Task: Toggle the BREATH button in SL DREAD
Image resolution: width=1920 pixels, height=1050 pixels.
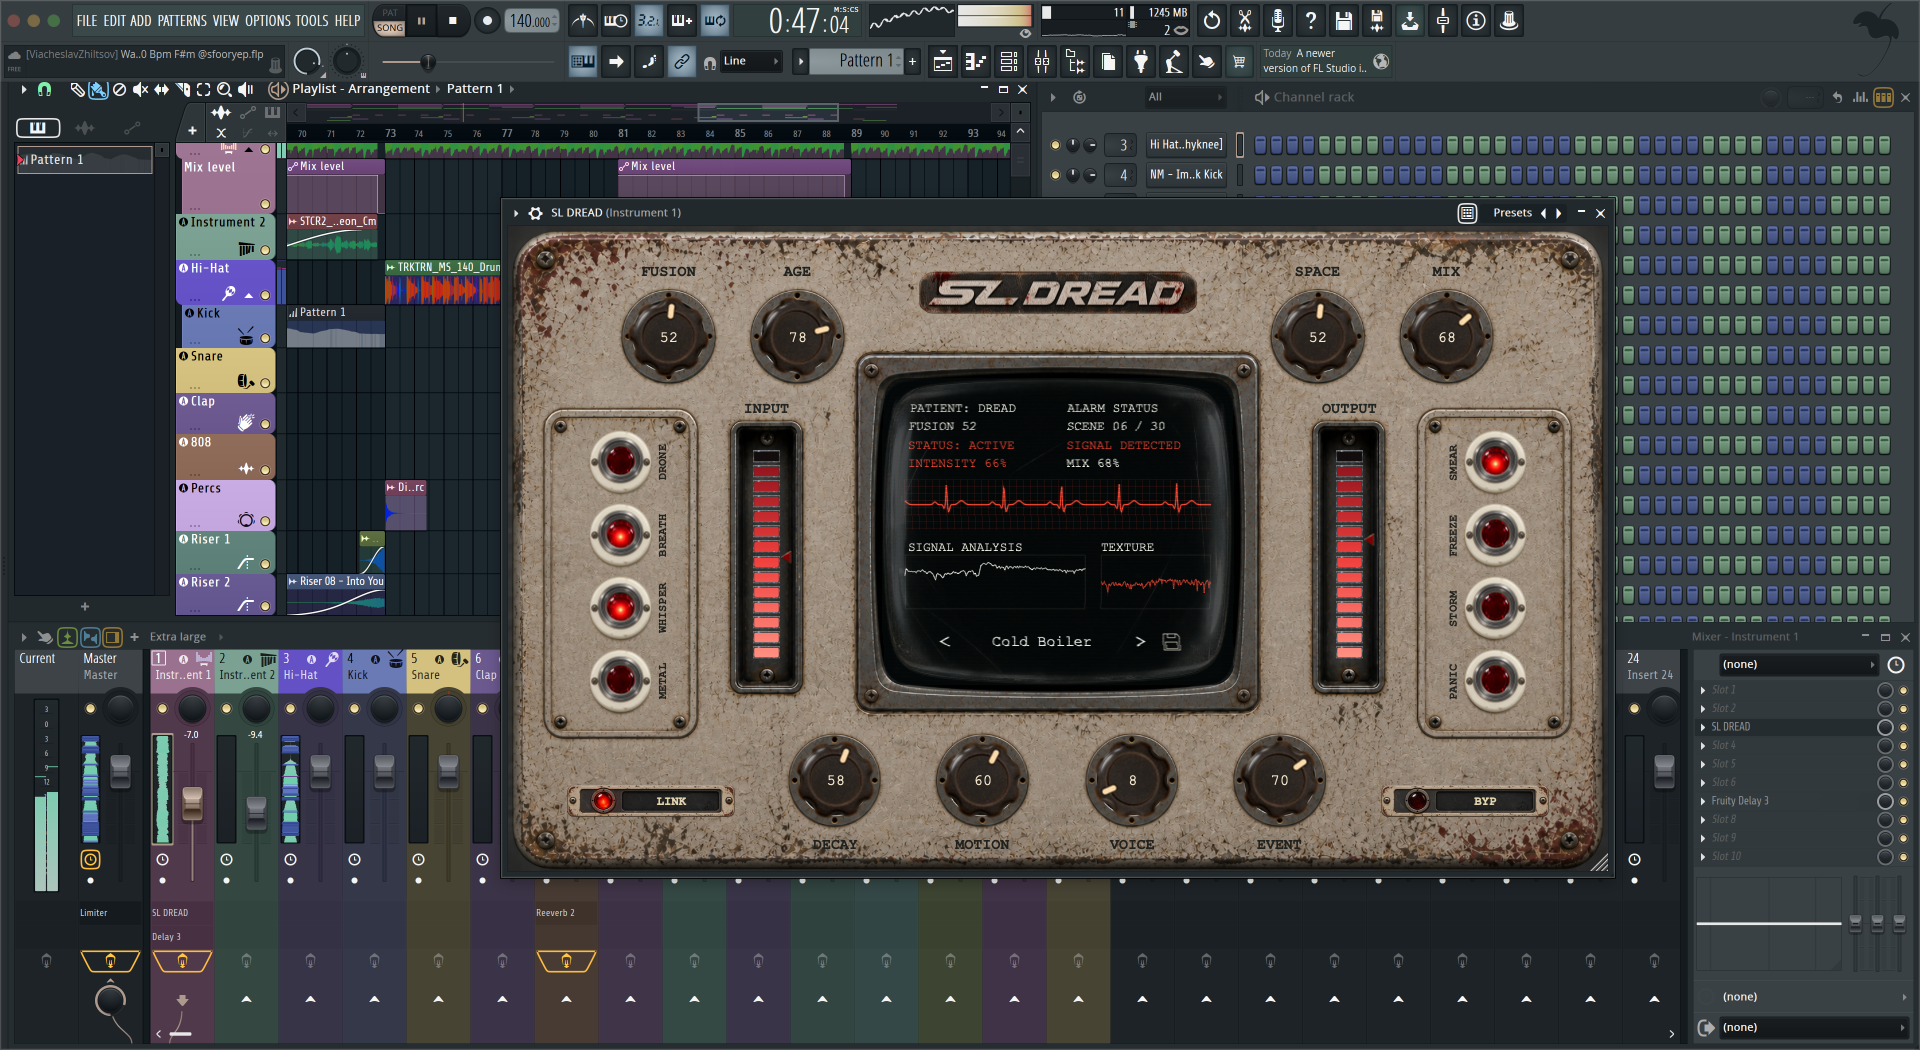Action: pyautogui.click(x=620, y=534)
